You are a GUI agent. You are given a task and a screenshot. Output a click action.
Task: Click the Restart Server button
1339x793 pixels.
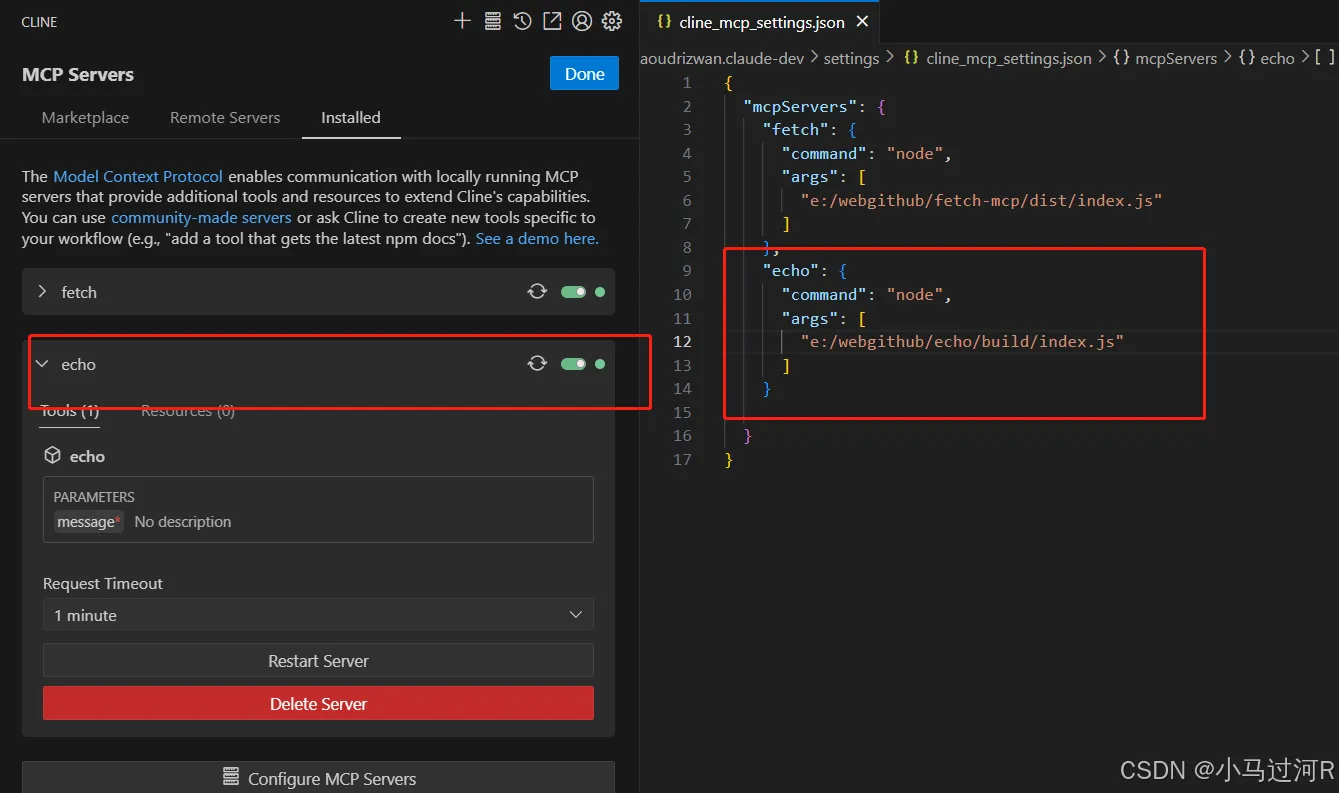pos(318,661)
